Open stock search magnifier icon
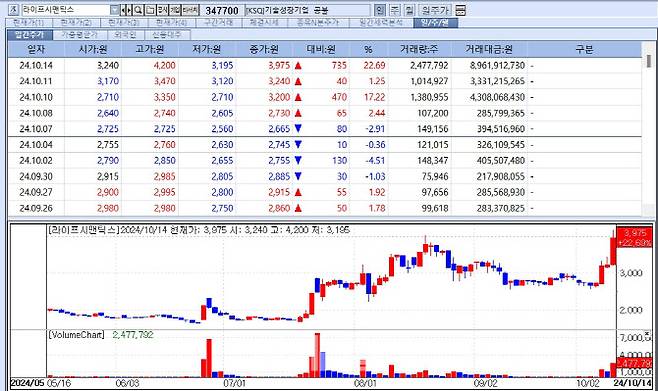The height and width of the screenshot is (391, 658). 138,10
